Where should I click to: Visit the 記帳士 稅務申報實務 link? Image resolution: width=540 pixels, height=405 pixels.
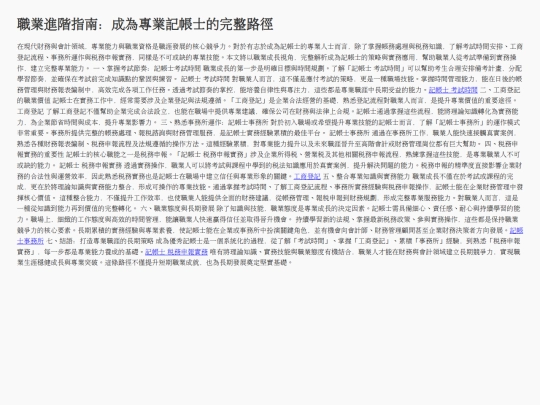[176, 252]
